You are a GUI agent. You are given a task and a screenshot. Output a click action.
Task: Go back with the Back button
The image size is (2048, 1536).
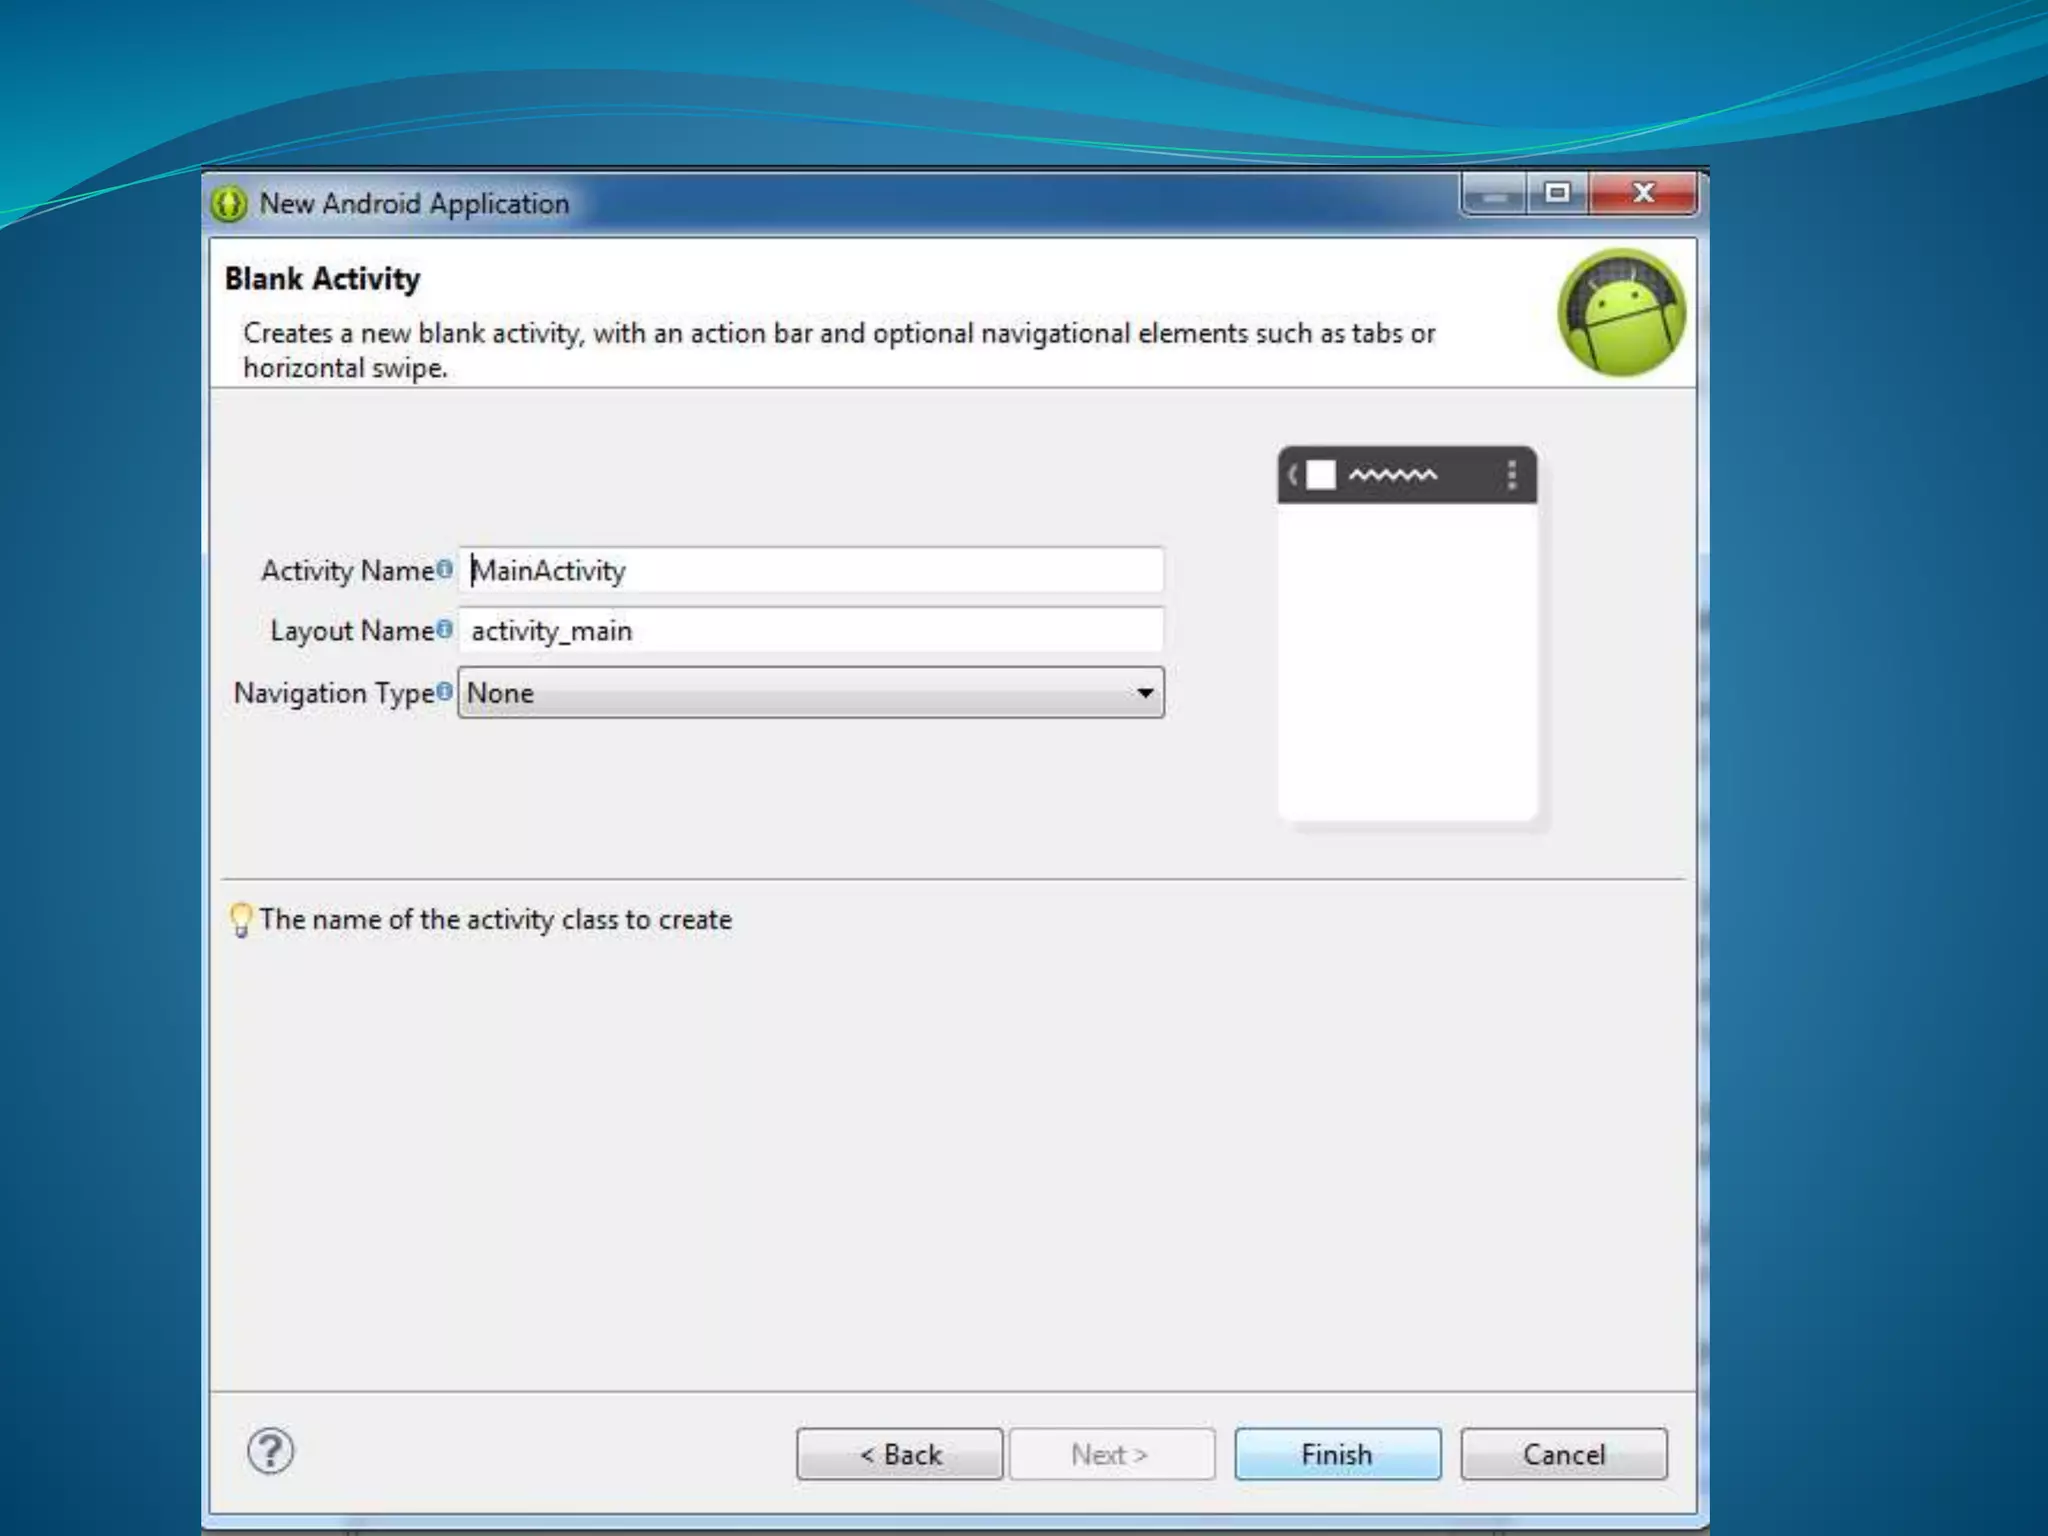(x=899, y=1454)
